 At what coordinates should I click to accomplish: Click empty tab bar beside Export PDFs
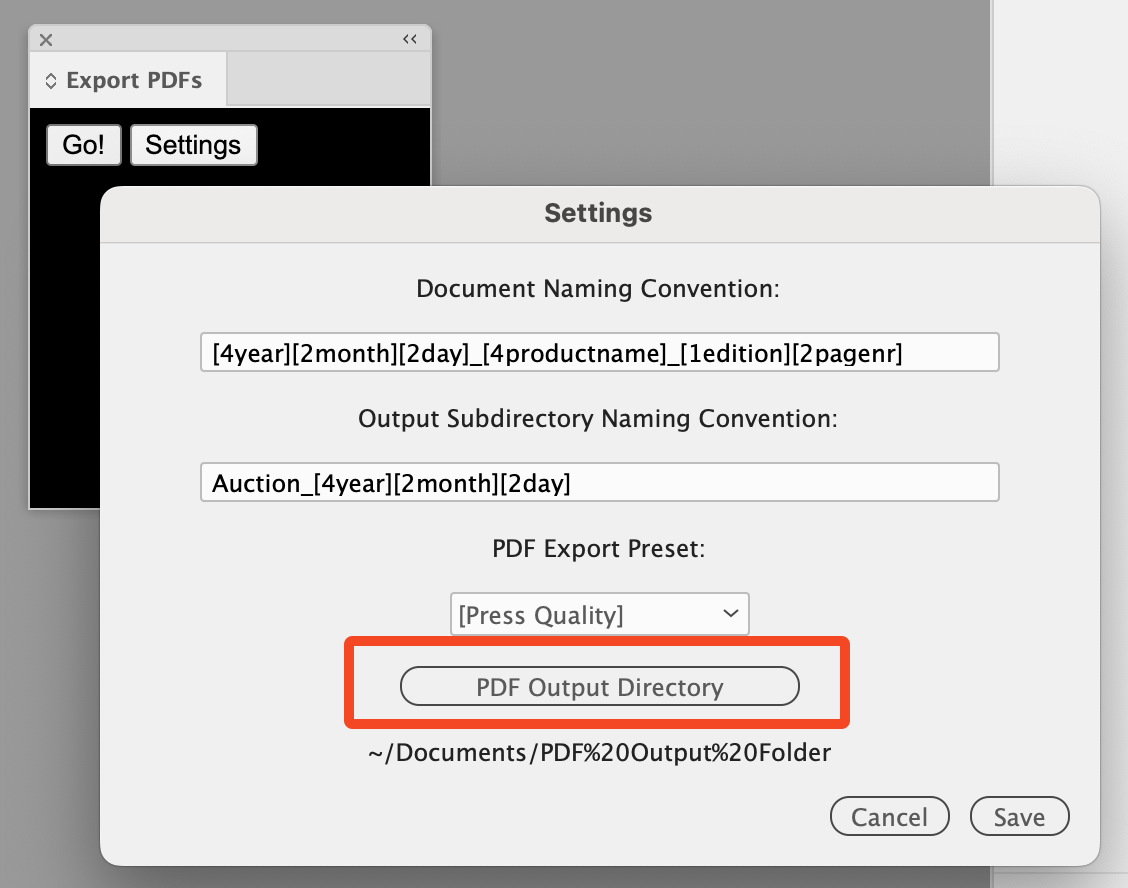[x=328, y=81]
